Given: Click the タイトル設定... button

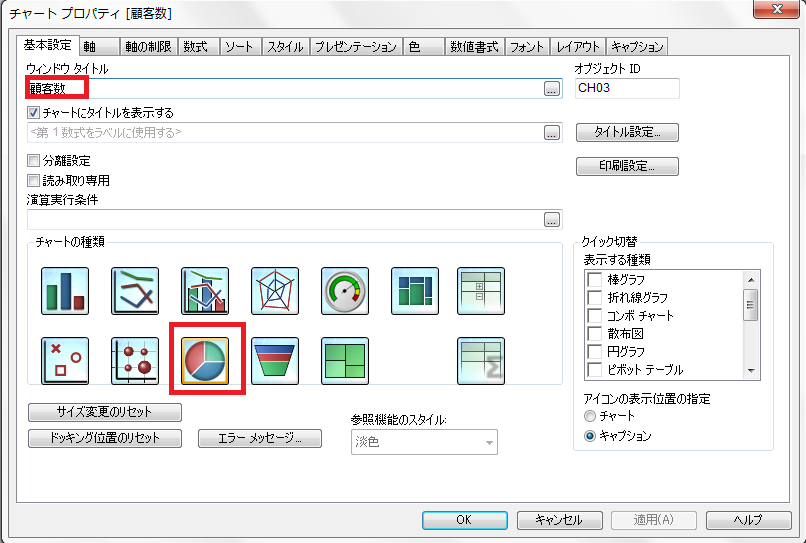Looking at the screenshot, I should click(627, 132).
